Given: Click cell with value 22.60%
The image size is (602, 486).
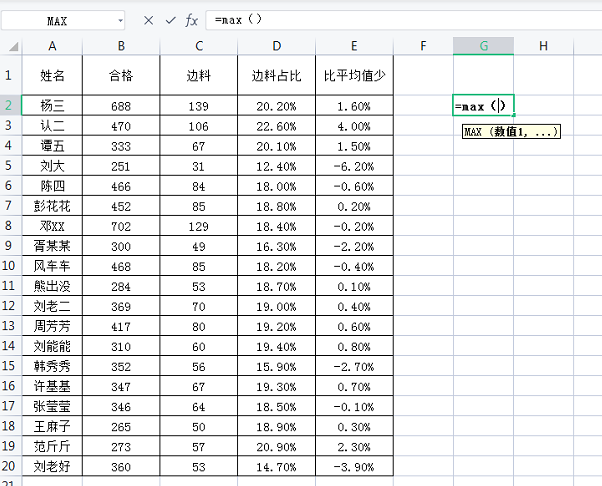Looking at the screenshot, I should click(x=276, y=126).
